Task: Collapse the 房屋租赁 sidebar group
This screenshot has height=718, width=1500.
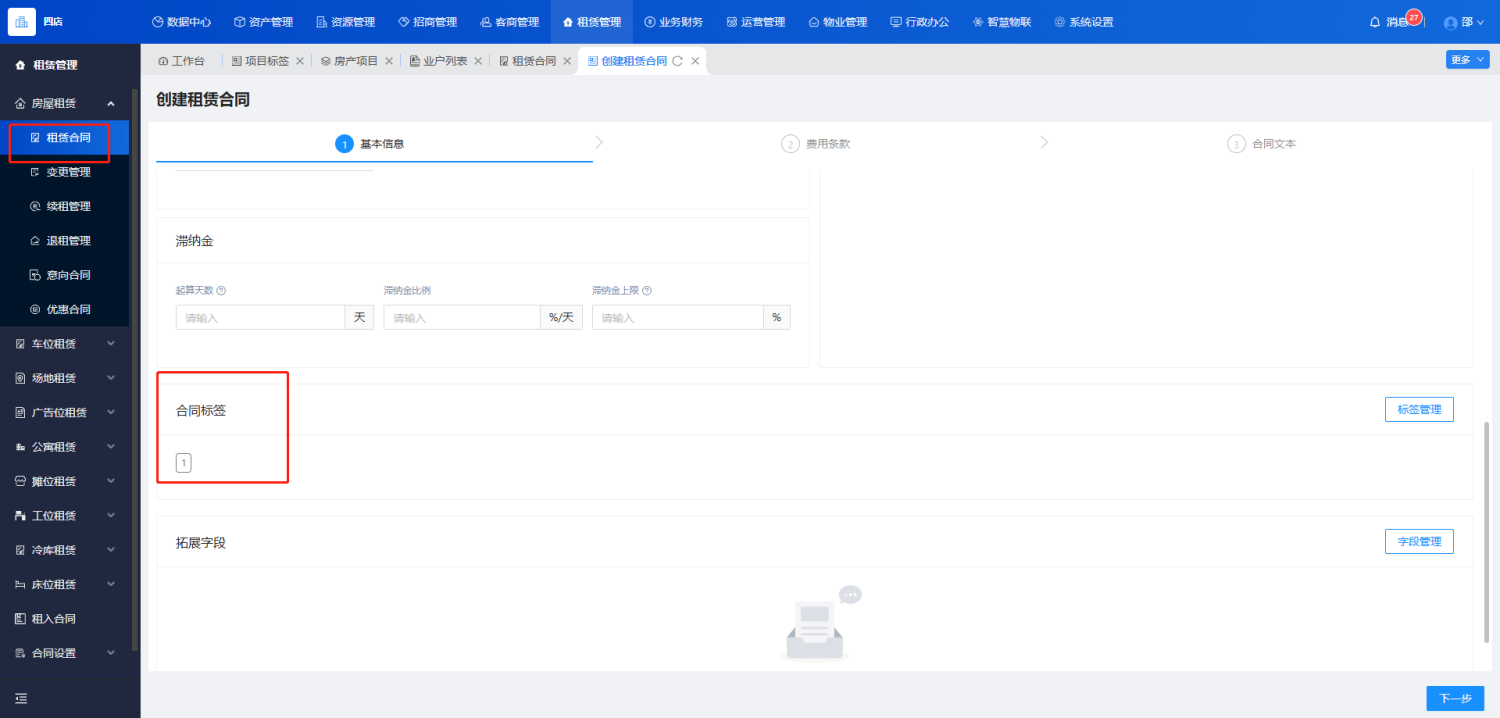Action: pyautogui.click(x=65, y=103)
